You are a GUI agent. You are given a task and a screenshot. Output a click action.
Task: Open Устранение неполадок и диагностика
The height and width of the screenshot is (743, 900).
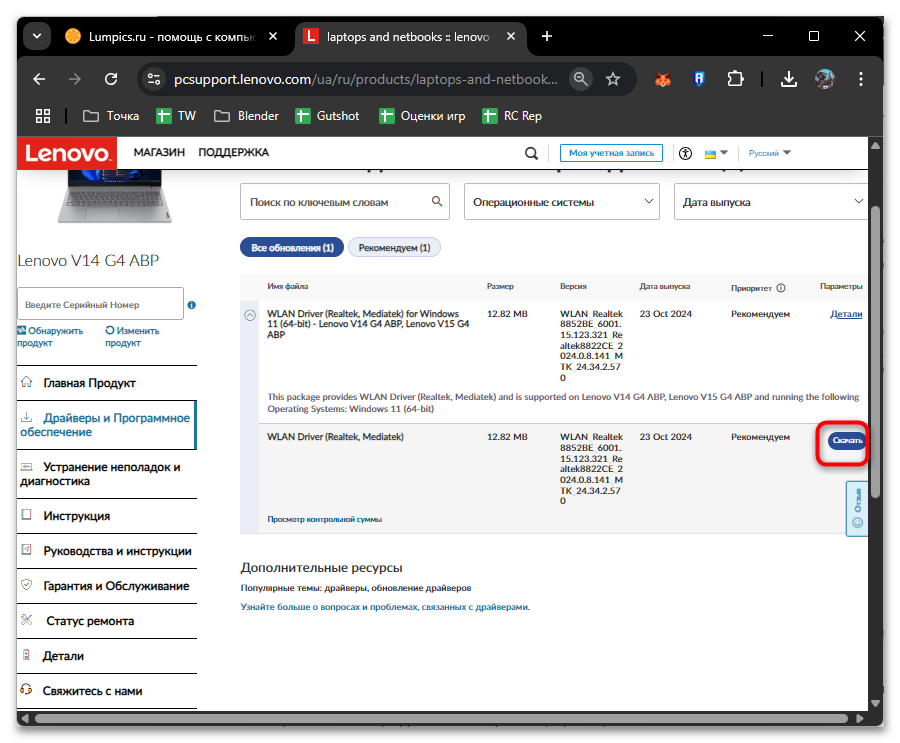[107, 474]
